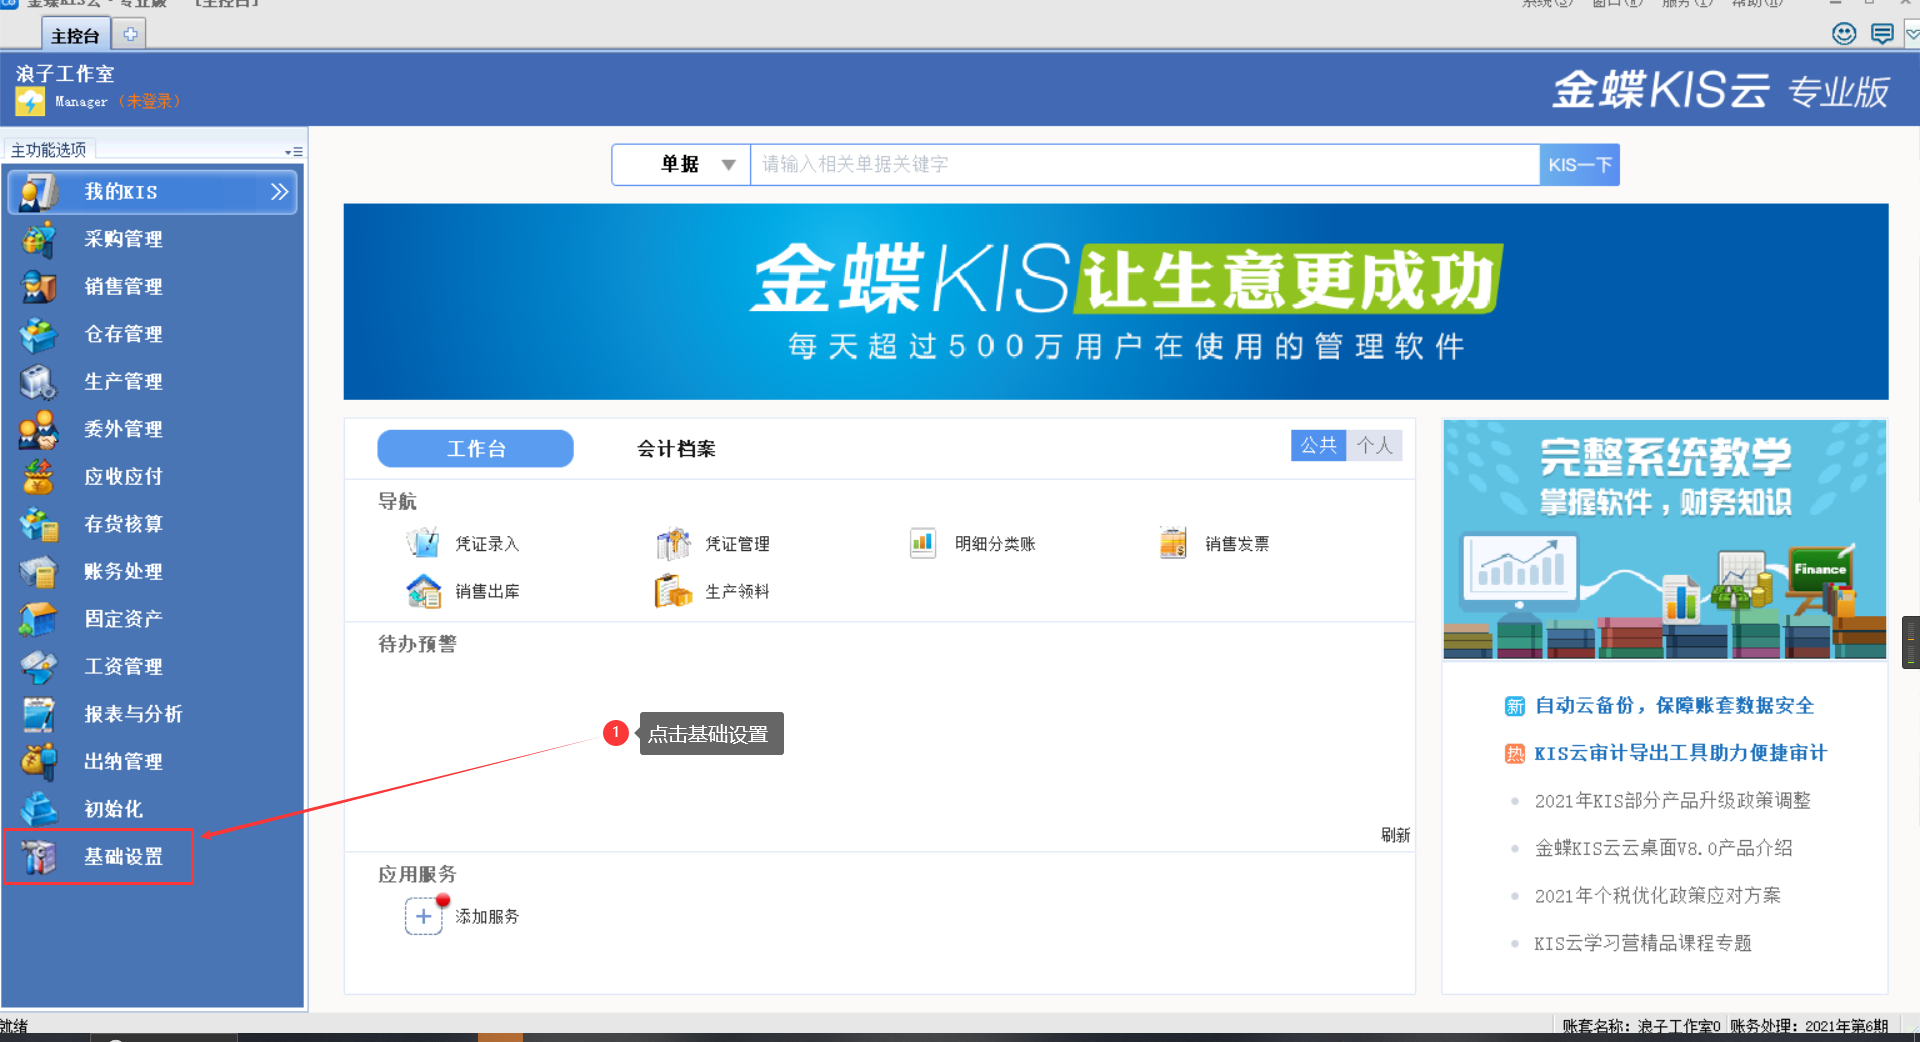1920x1042 pixels.
Task: Click the 账套名称 status bar entry
Action: point(1641,1026)
